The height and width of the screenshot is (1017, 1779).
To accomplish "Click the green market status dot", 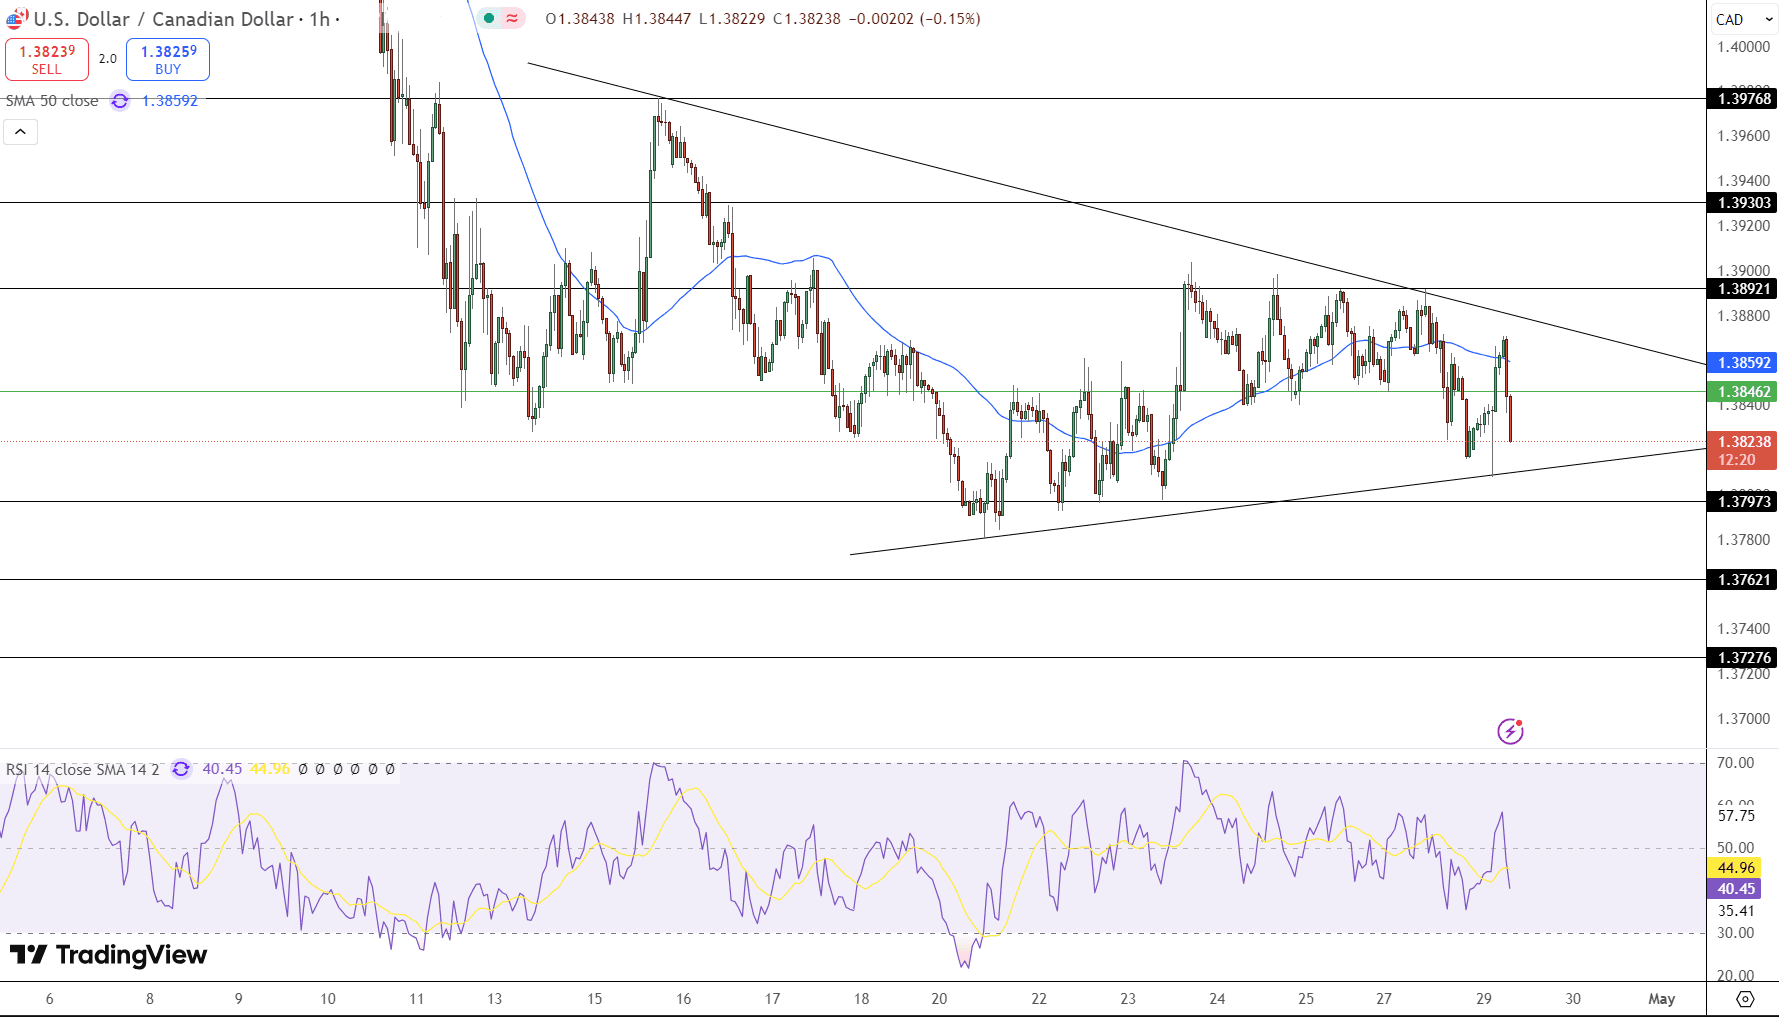I will tap(489, 18).
